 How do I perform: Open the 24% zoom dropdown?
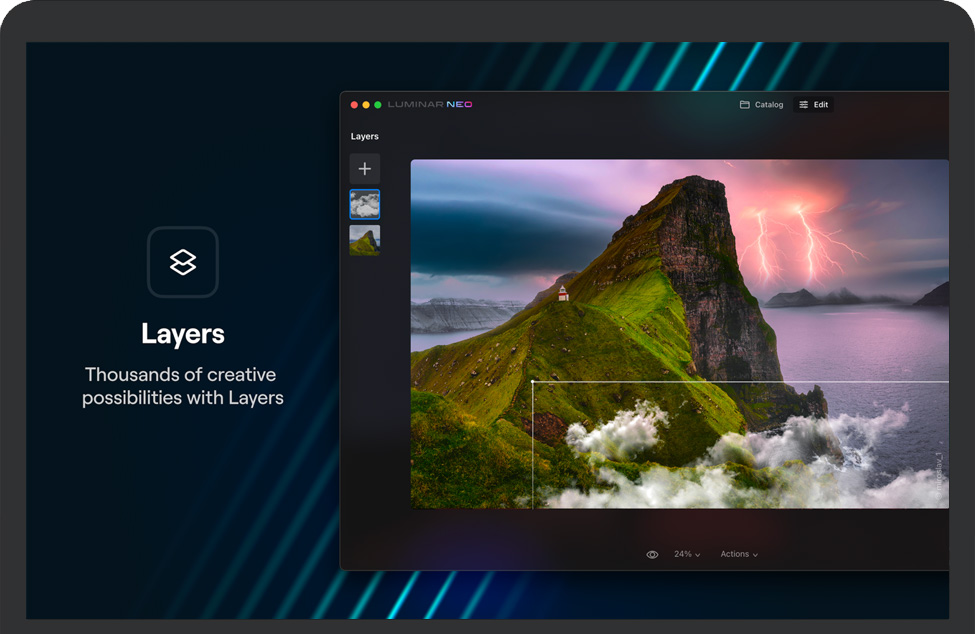tap(686, 554)
